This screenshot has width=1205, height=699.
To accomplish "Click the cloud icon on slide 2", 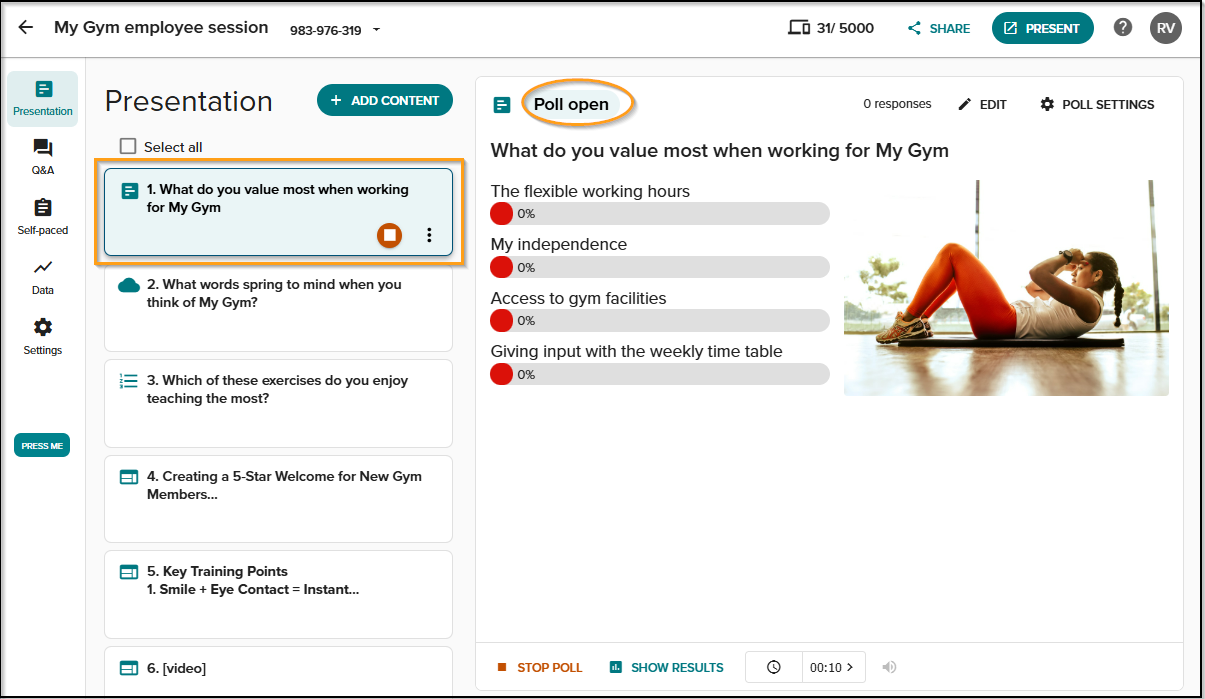I will click(x=129, y=285).
